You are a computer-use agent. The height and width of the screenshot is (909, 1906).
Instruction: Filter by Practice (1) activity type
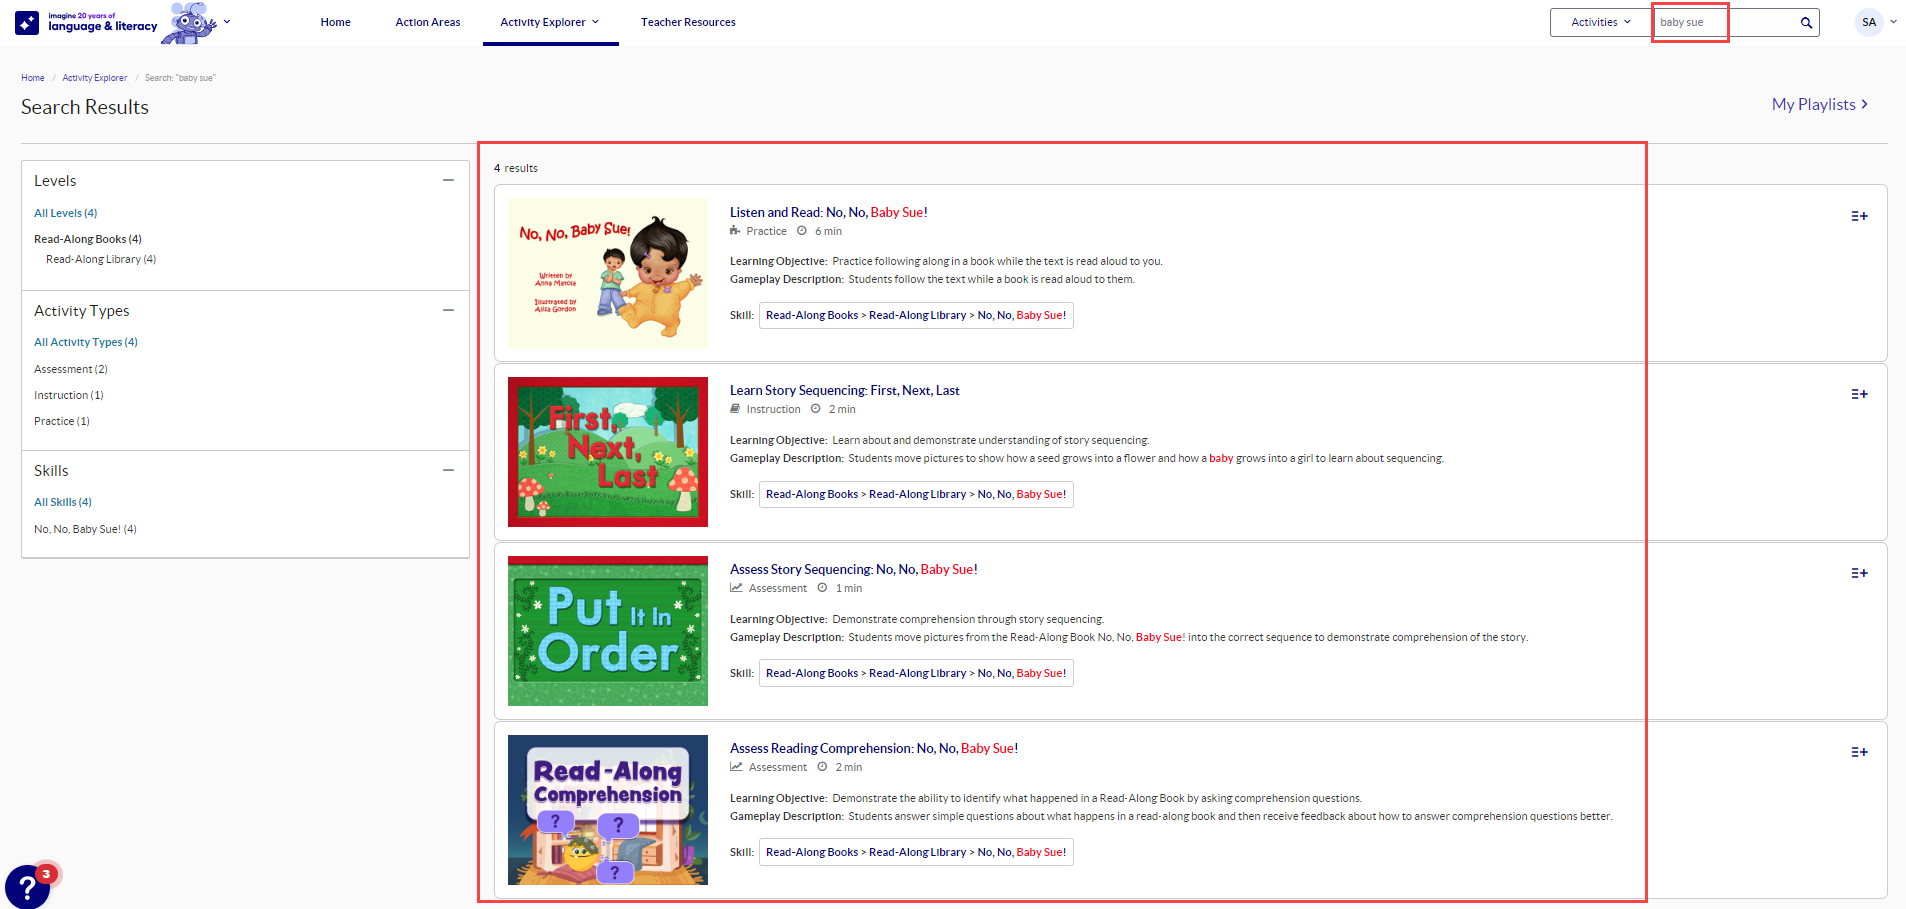pos(62,421)
